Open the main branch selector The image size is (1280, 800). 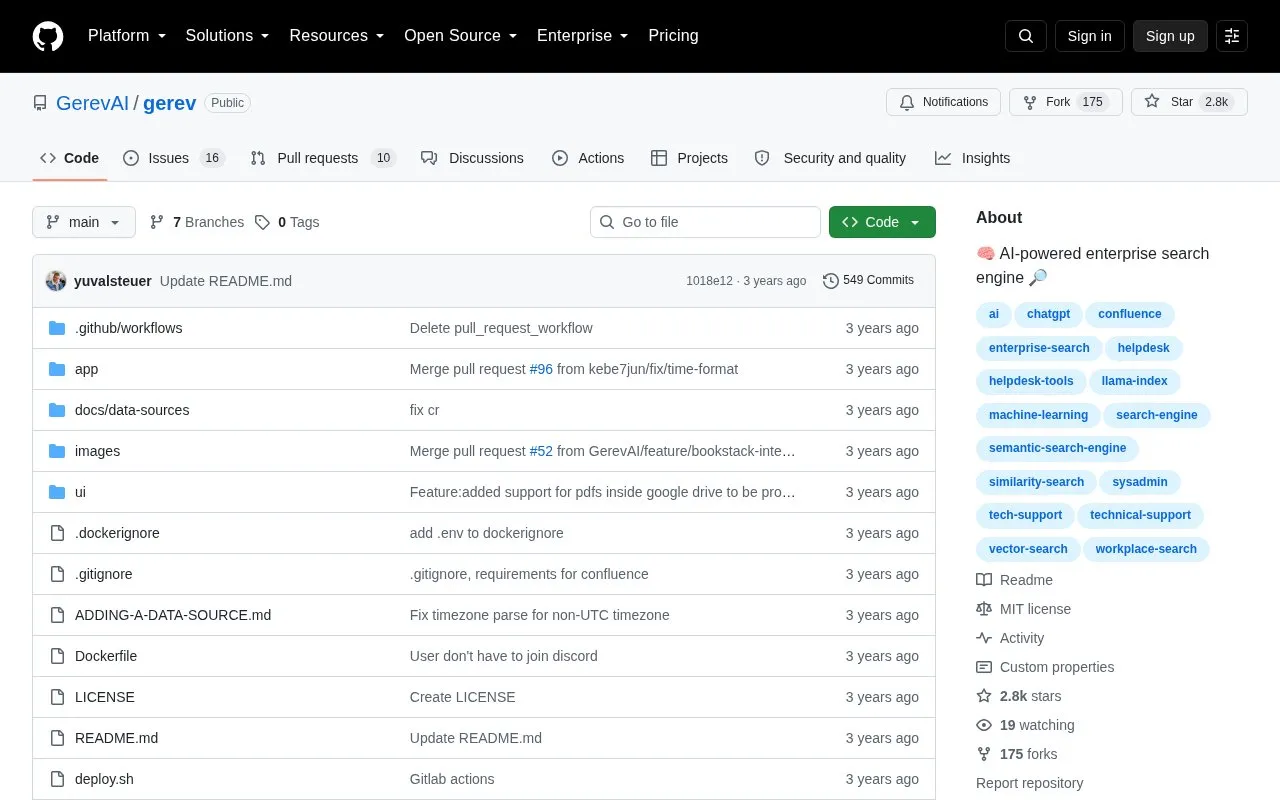pos(84,222)
